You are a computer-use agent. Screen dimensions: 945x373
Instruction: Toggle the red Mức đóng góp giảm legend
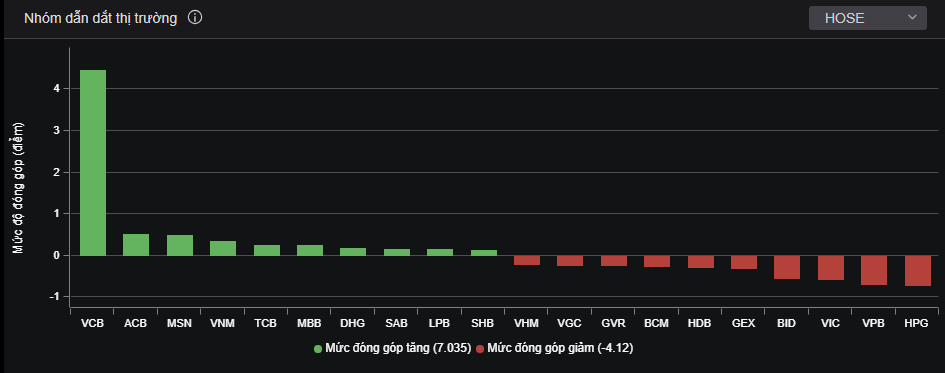(x=554, y=348)
